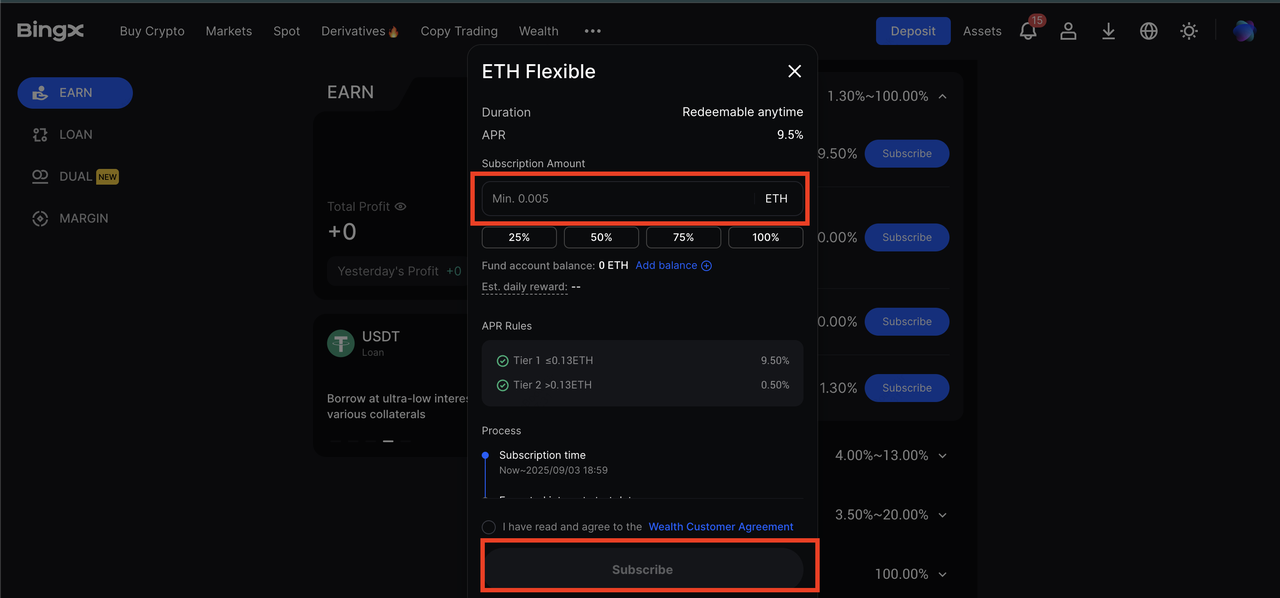This screenshot has height=598, width=1280.
Task: Toggle Total Profit visibility eye icon
Action: (x=401, y=206)
